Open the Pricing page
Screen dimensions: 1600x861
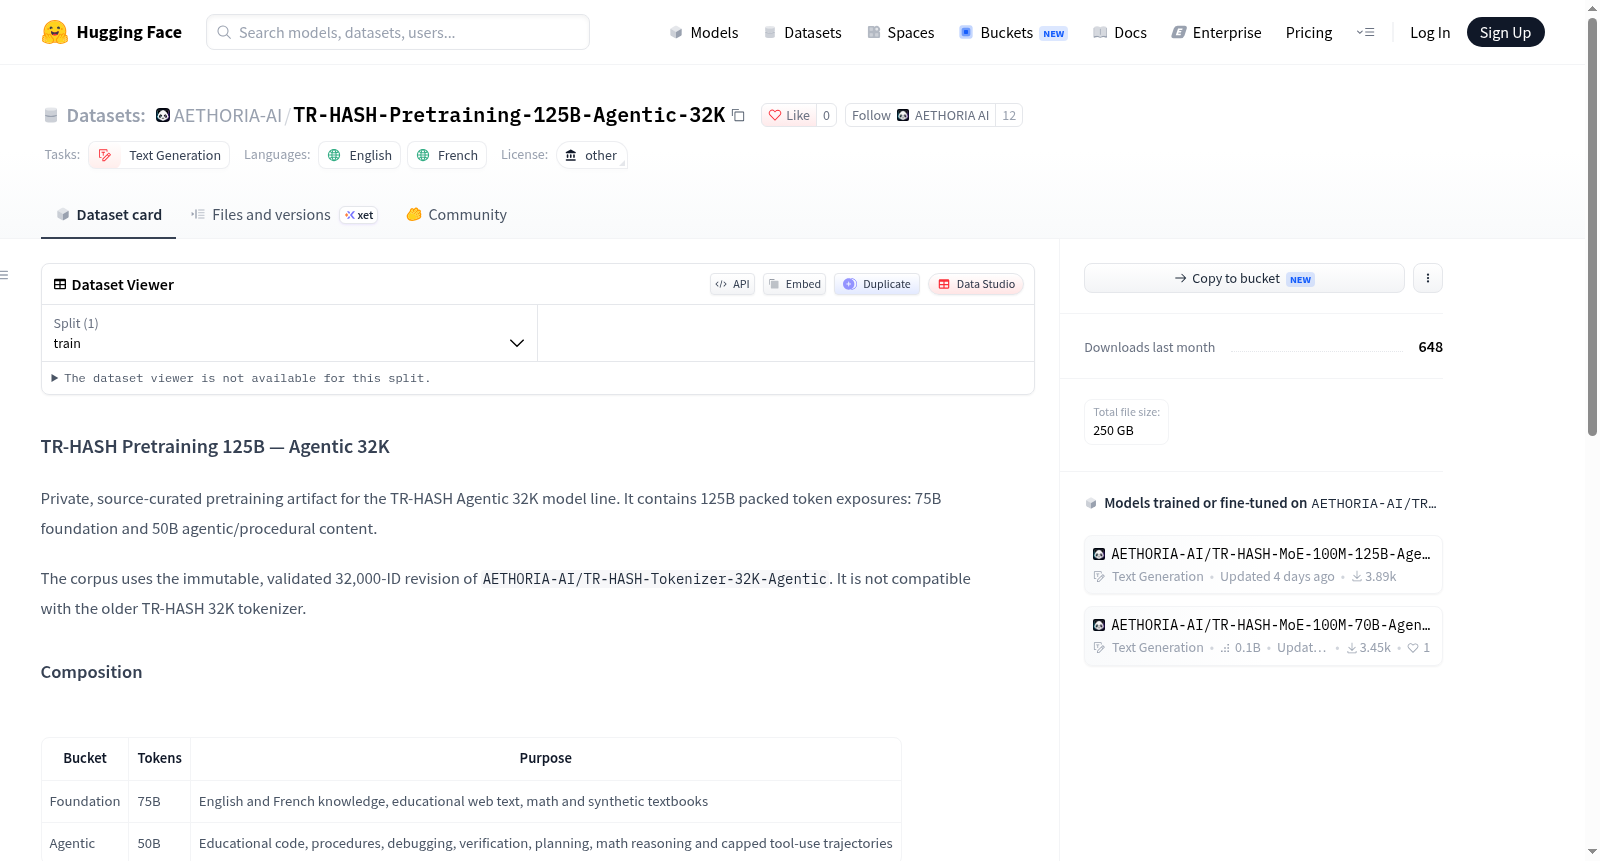tap(1309, 32)
